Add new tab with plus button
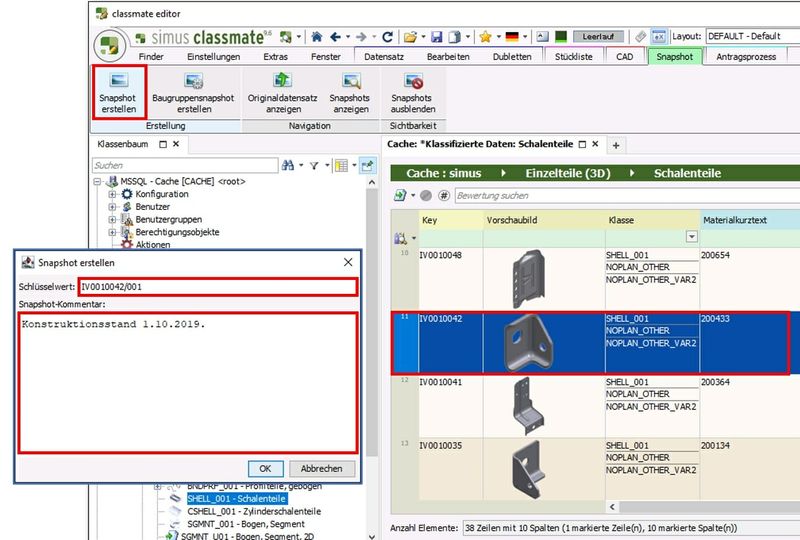Image resolution: width=800 pixels, height=540 pixels. (616, 145)
